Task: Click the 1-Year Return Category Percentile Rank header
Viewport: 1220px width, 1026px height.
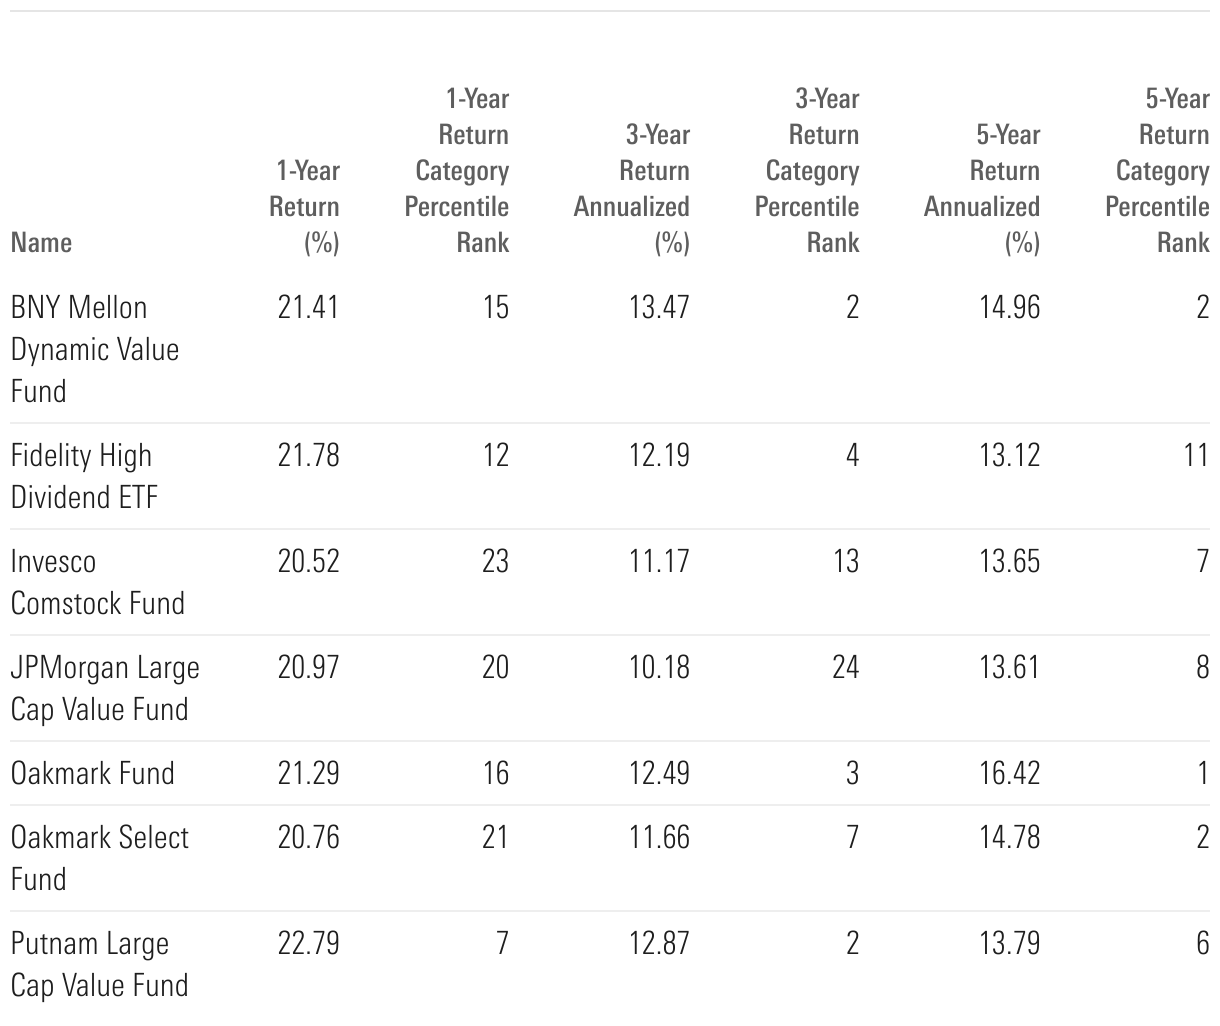Action: click(458, 170)
